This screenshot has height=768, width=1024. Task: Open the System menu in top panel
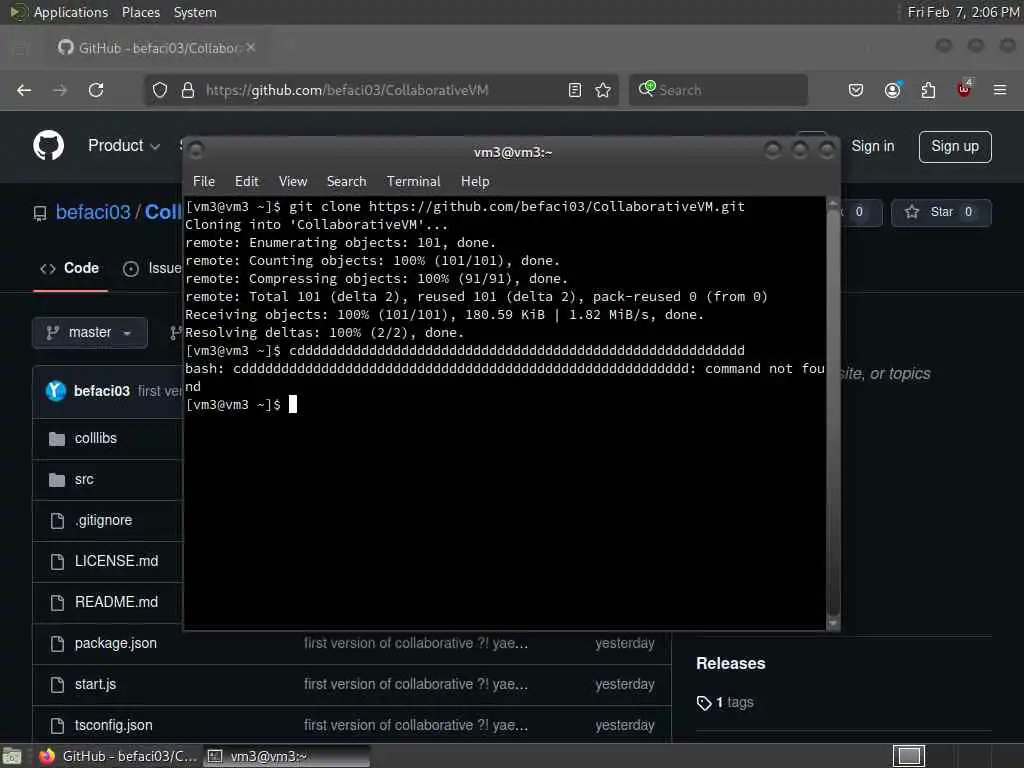[195, 12]
